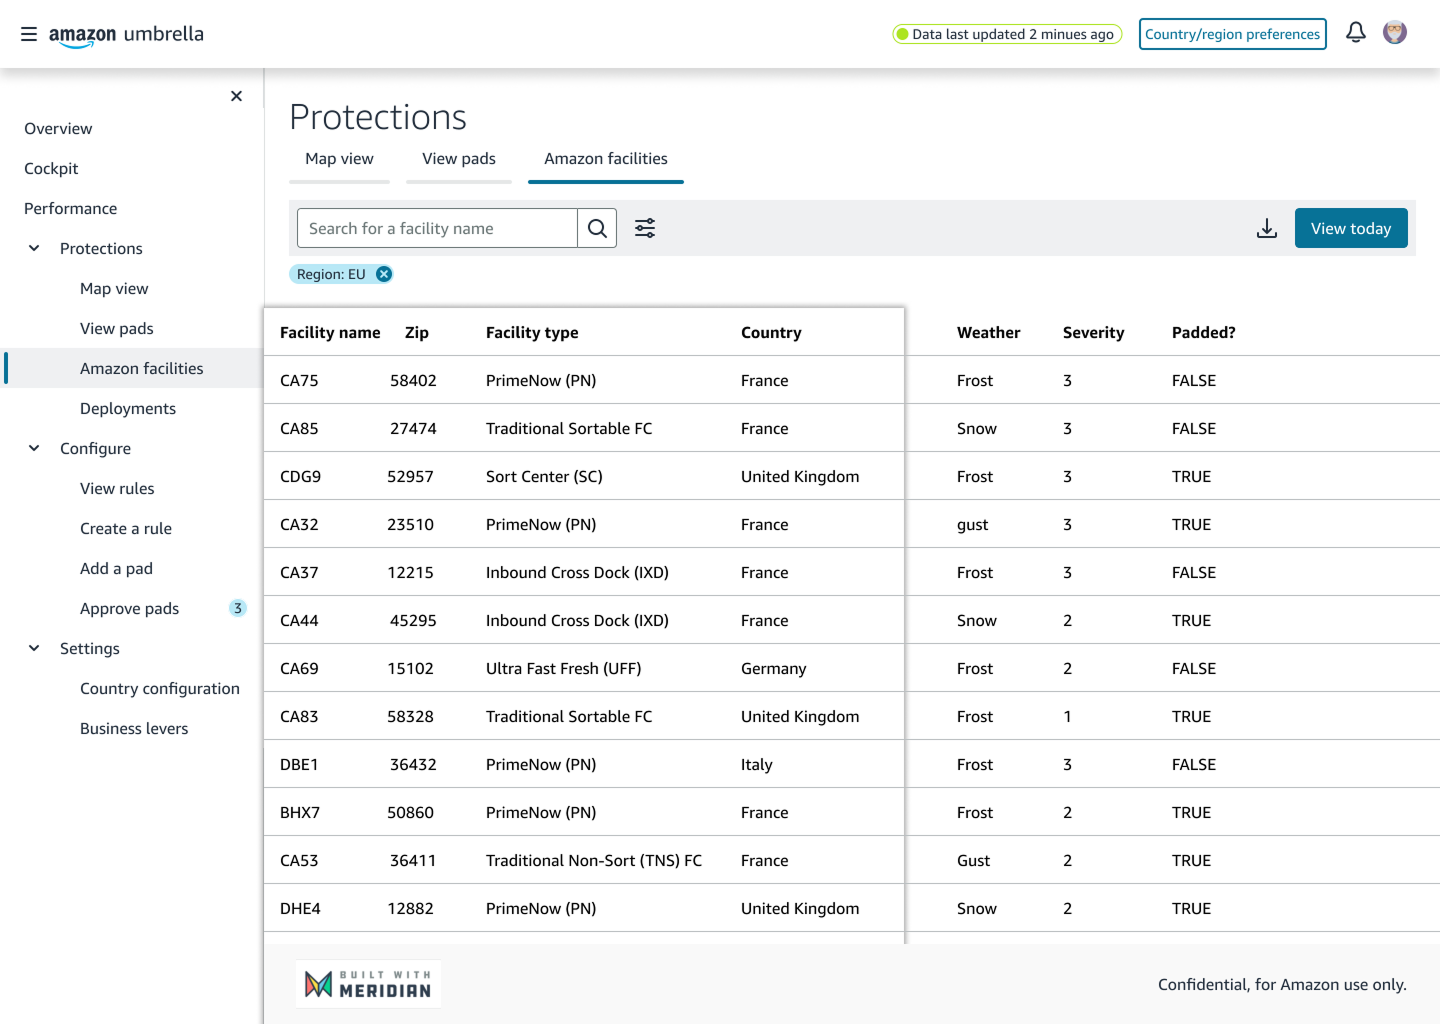The height and width of the screenshot is (1024, 1440).
Task: Click the lowercase gust weather cell
Action: 972,524
